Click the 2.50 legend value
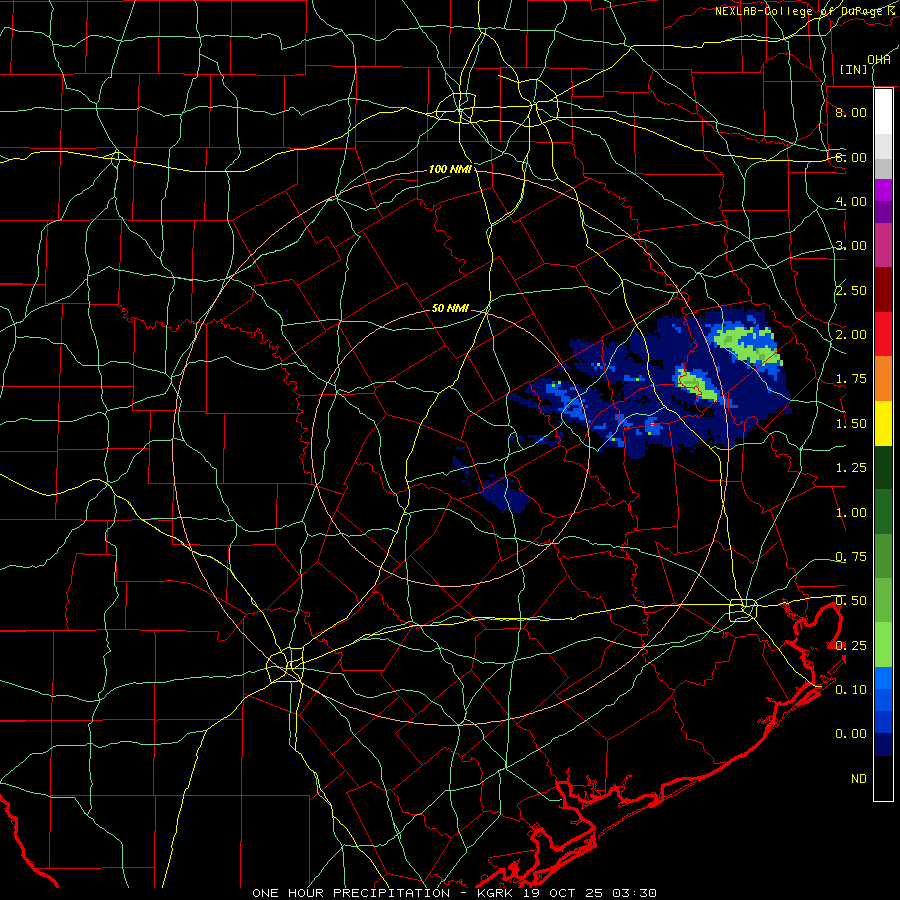 (851, 290)
